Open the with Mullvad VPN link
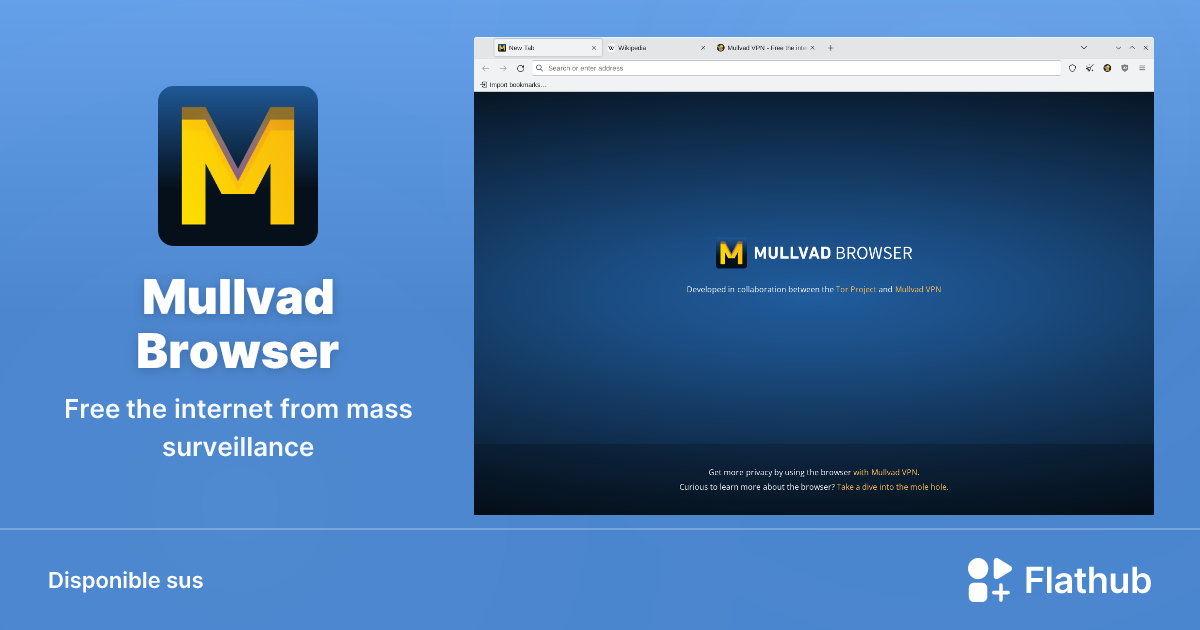 (x=886, y=472)
